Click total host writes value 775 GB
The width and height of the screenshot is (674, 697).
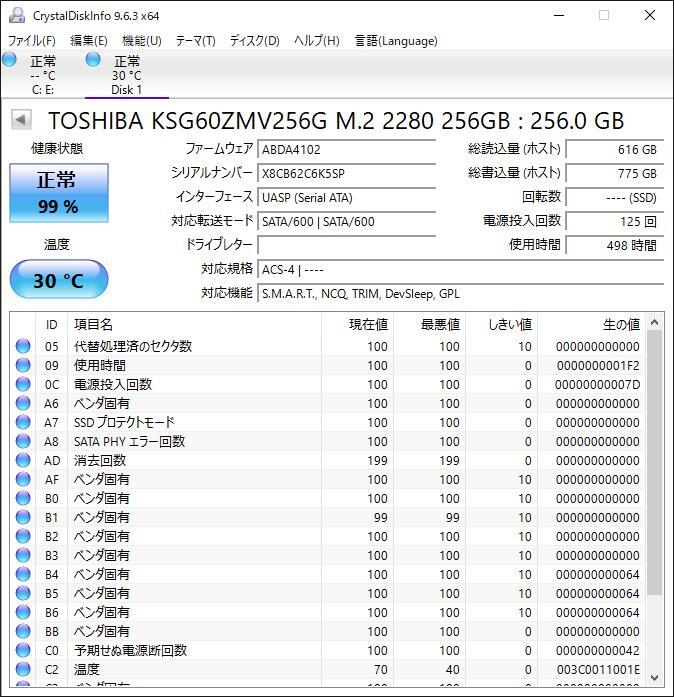614,173
